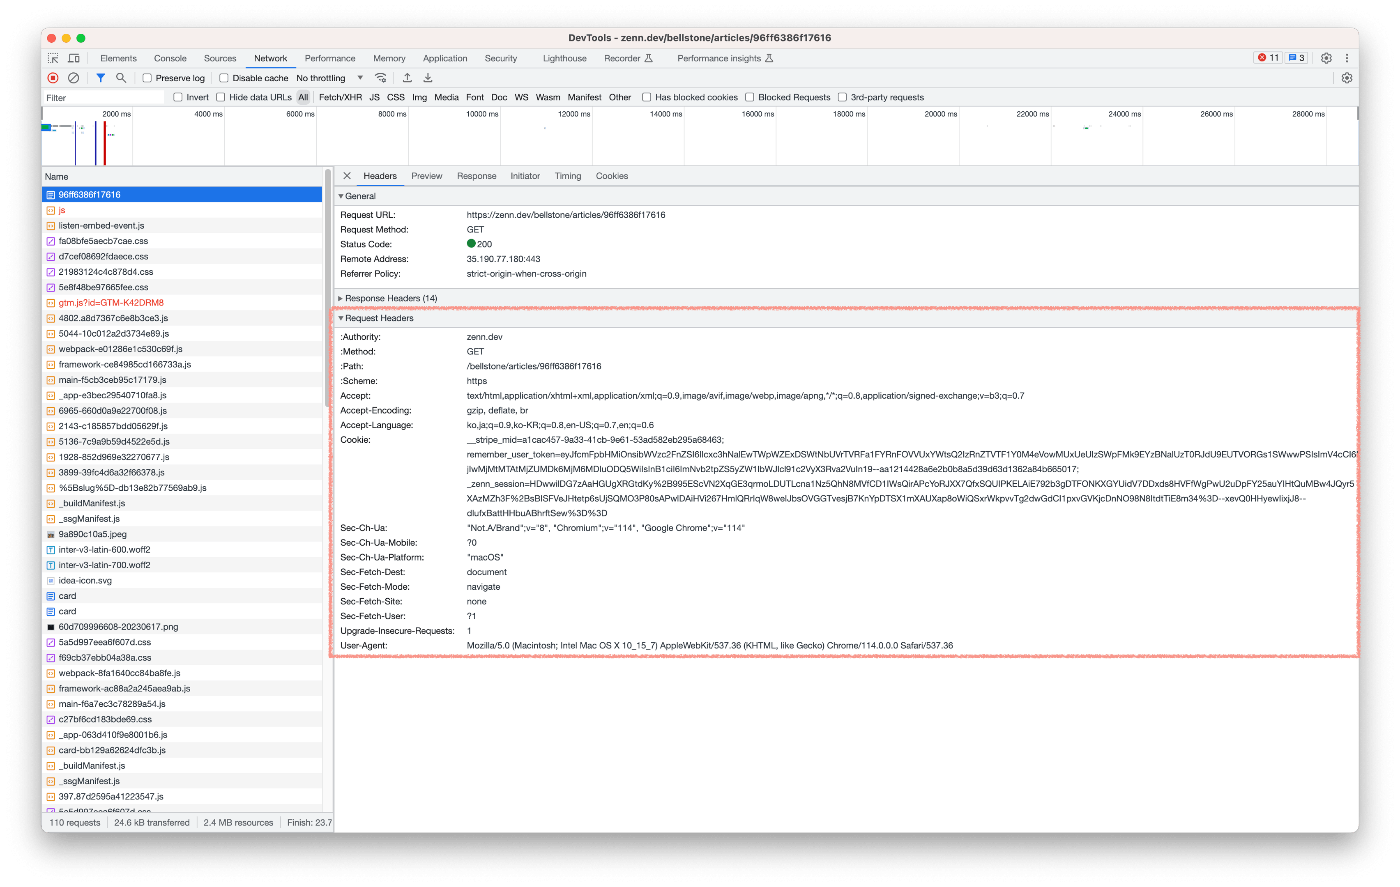Image resolution: width=1400 pixels, height=887 pixels.
Task: Click the request list scrollbar
Action: (x=328, y=287)
